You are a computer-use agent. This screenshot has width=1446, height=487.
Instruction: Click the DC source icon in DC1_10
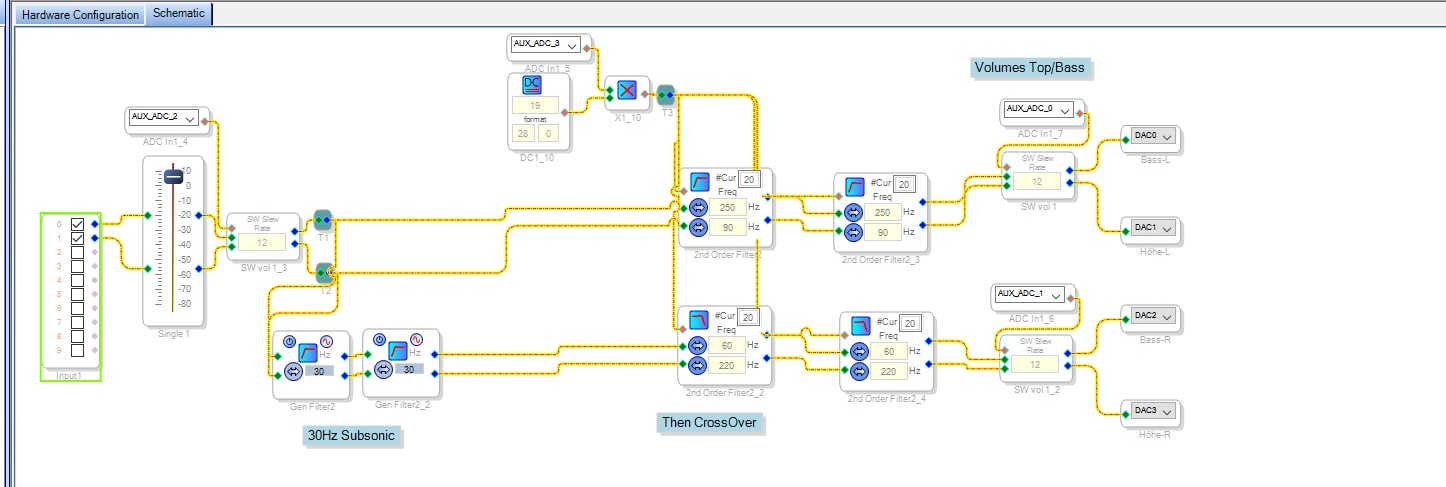[533, 86]
